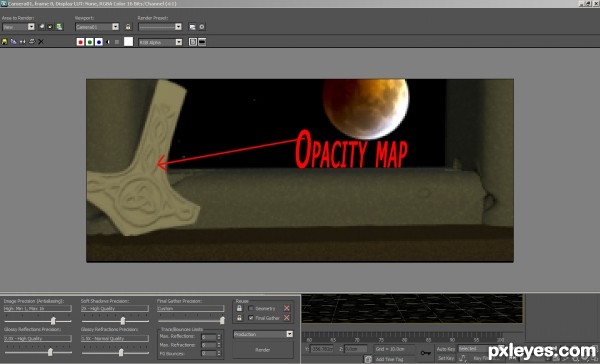Clear Final Gather cache with red X
600x364 pixels.
pyautogui.click(x=287, y=318)
